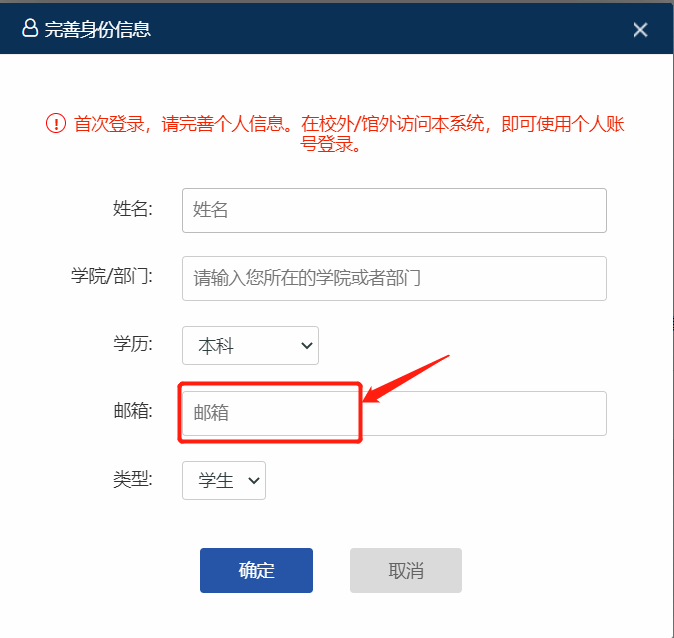Close the 完善身份信息 dialog
Viewport: 674px width, 638px height.
click(x=641, y=30)
